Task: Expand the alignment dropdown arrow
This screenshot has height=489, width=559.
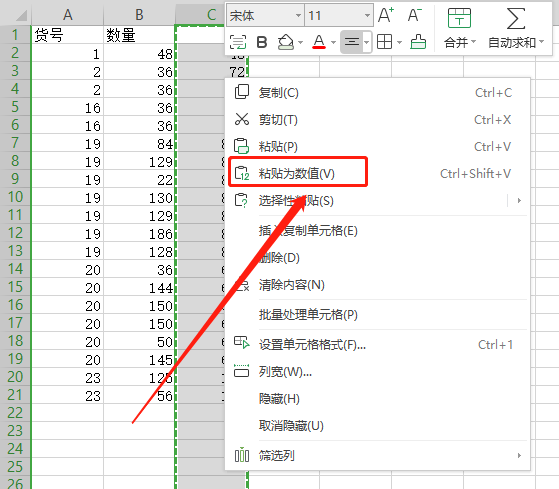Action: 366,42
